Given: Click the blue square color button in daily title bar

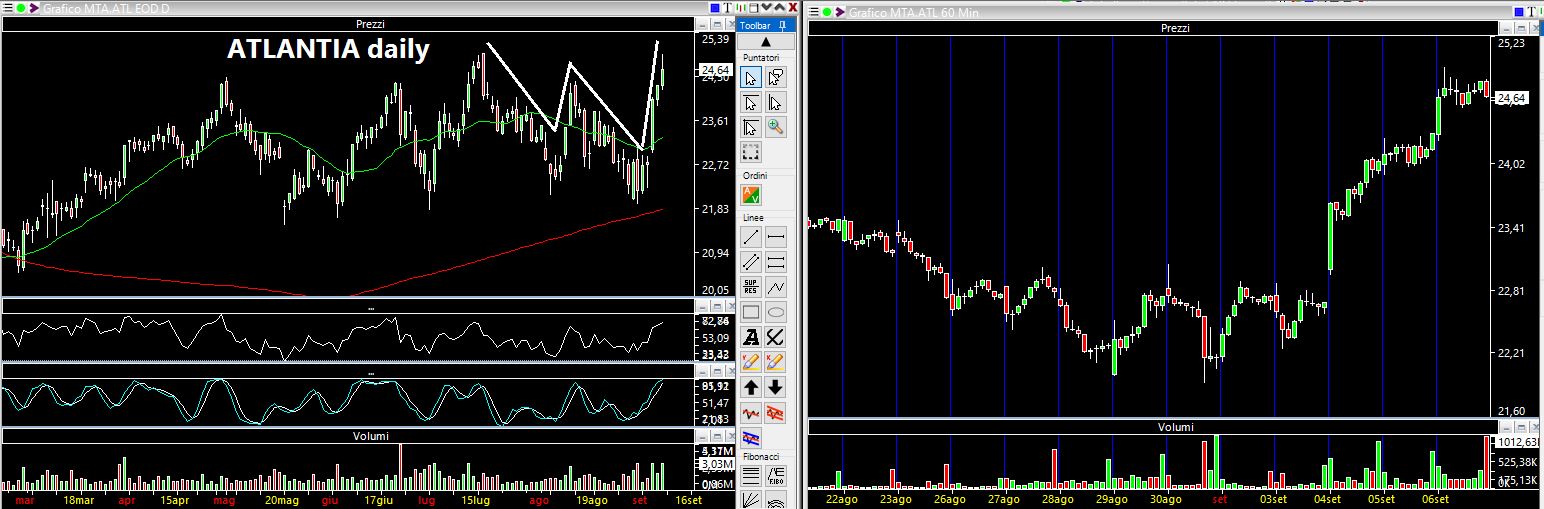Looking at the screenshot, I should [x=714, y=8].
